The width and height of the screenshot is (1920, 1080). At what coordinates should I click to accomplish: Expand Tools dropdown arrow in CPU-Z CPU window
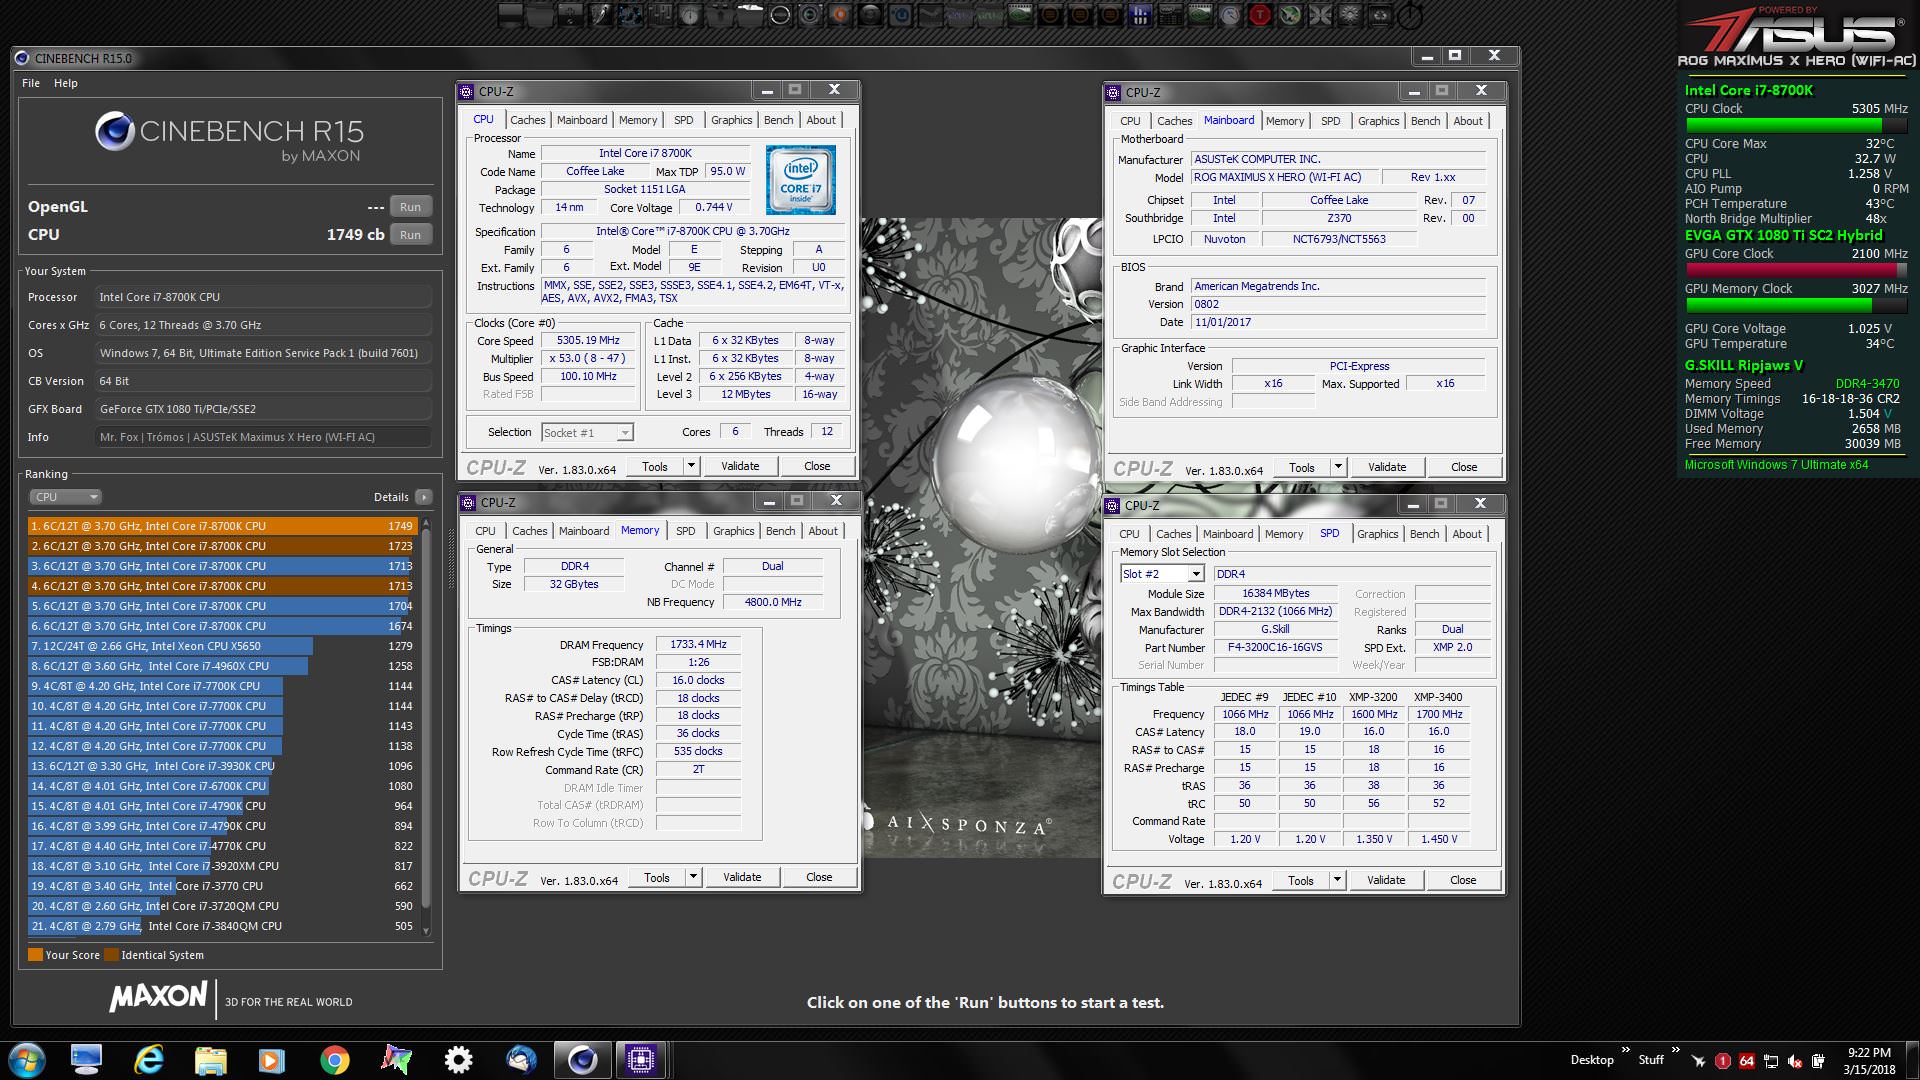(691, 466)
